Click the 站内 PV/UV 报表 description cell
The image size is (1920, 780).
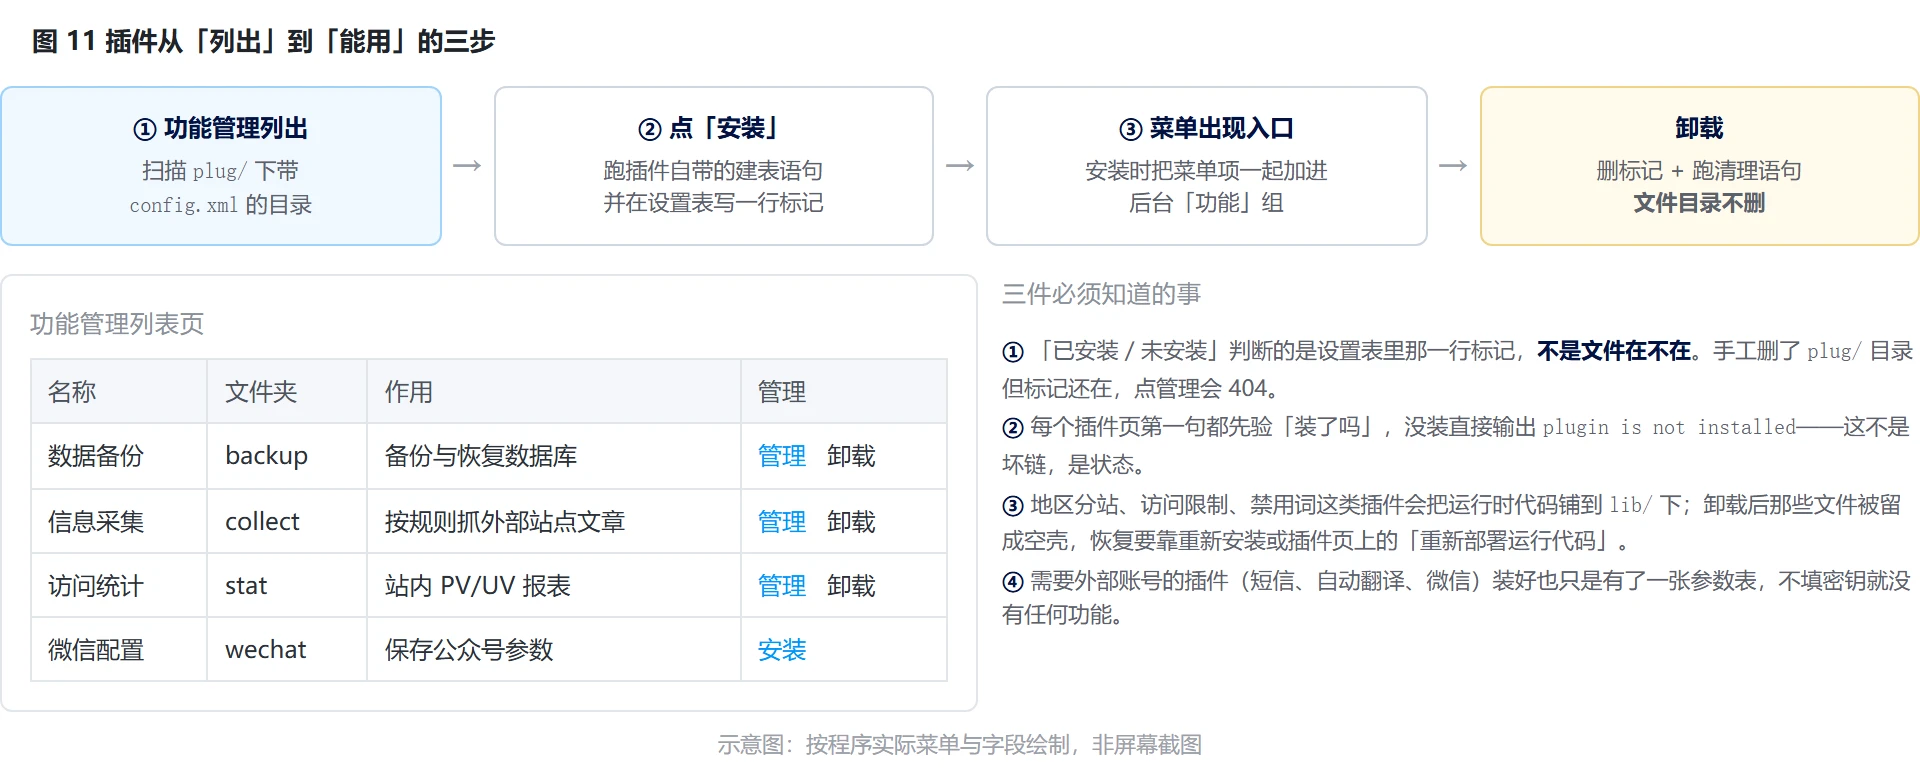pos(554,586)
